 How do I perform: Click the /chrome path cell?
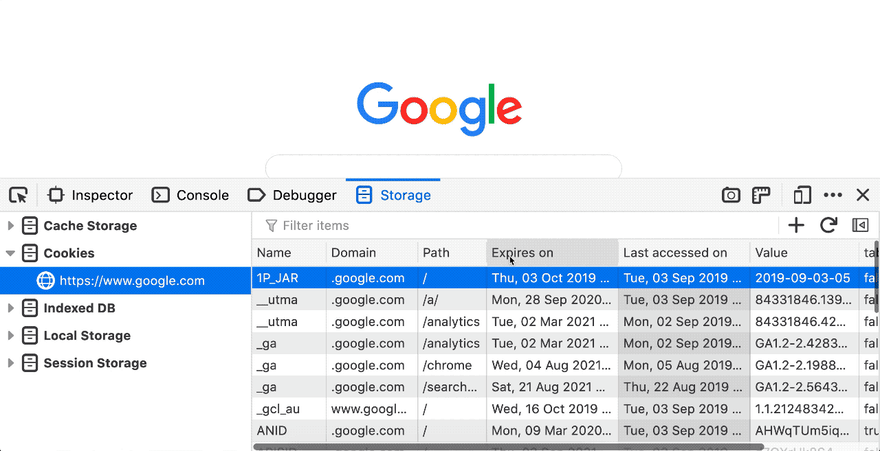452,365
